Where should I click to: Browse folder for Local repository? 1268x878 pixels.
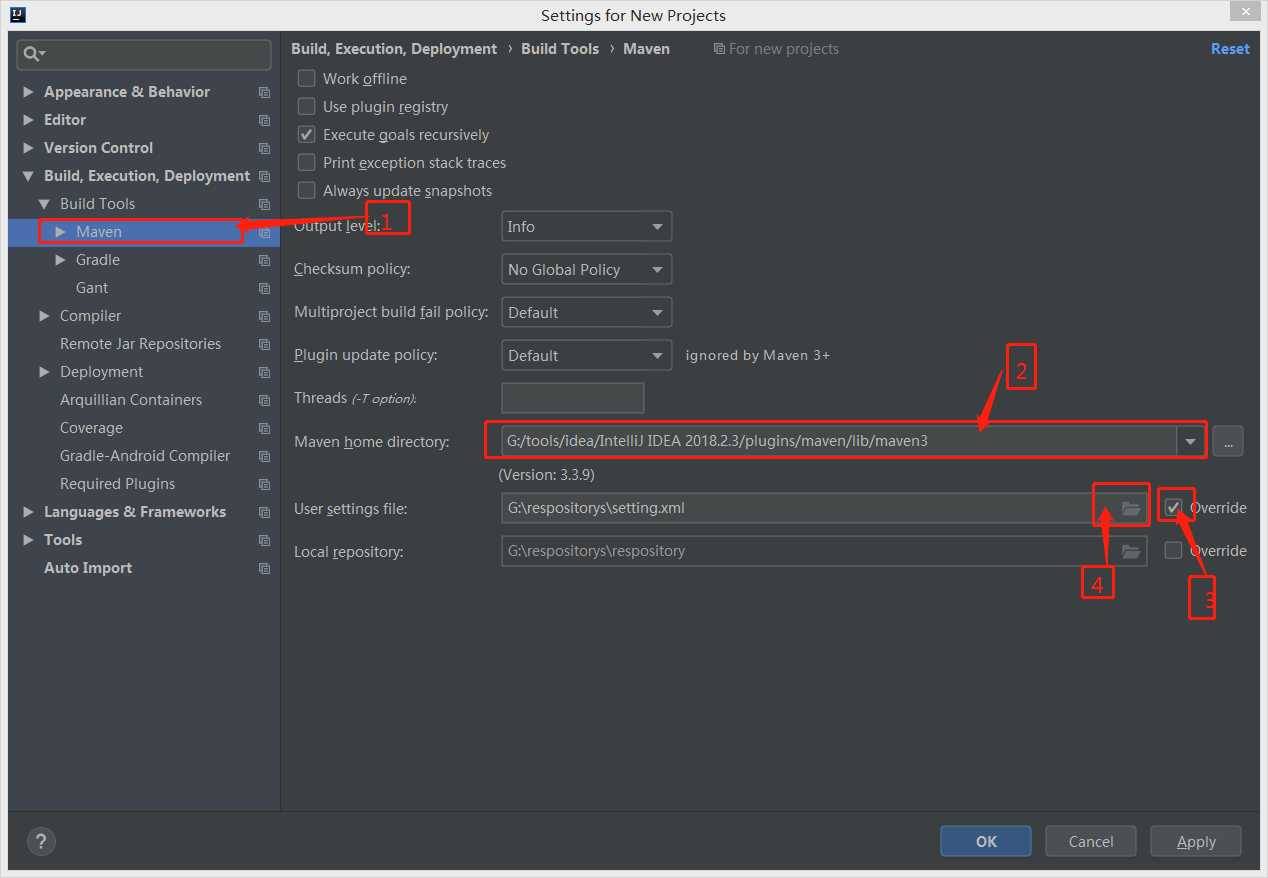coord(1131,551)
